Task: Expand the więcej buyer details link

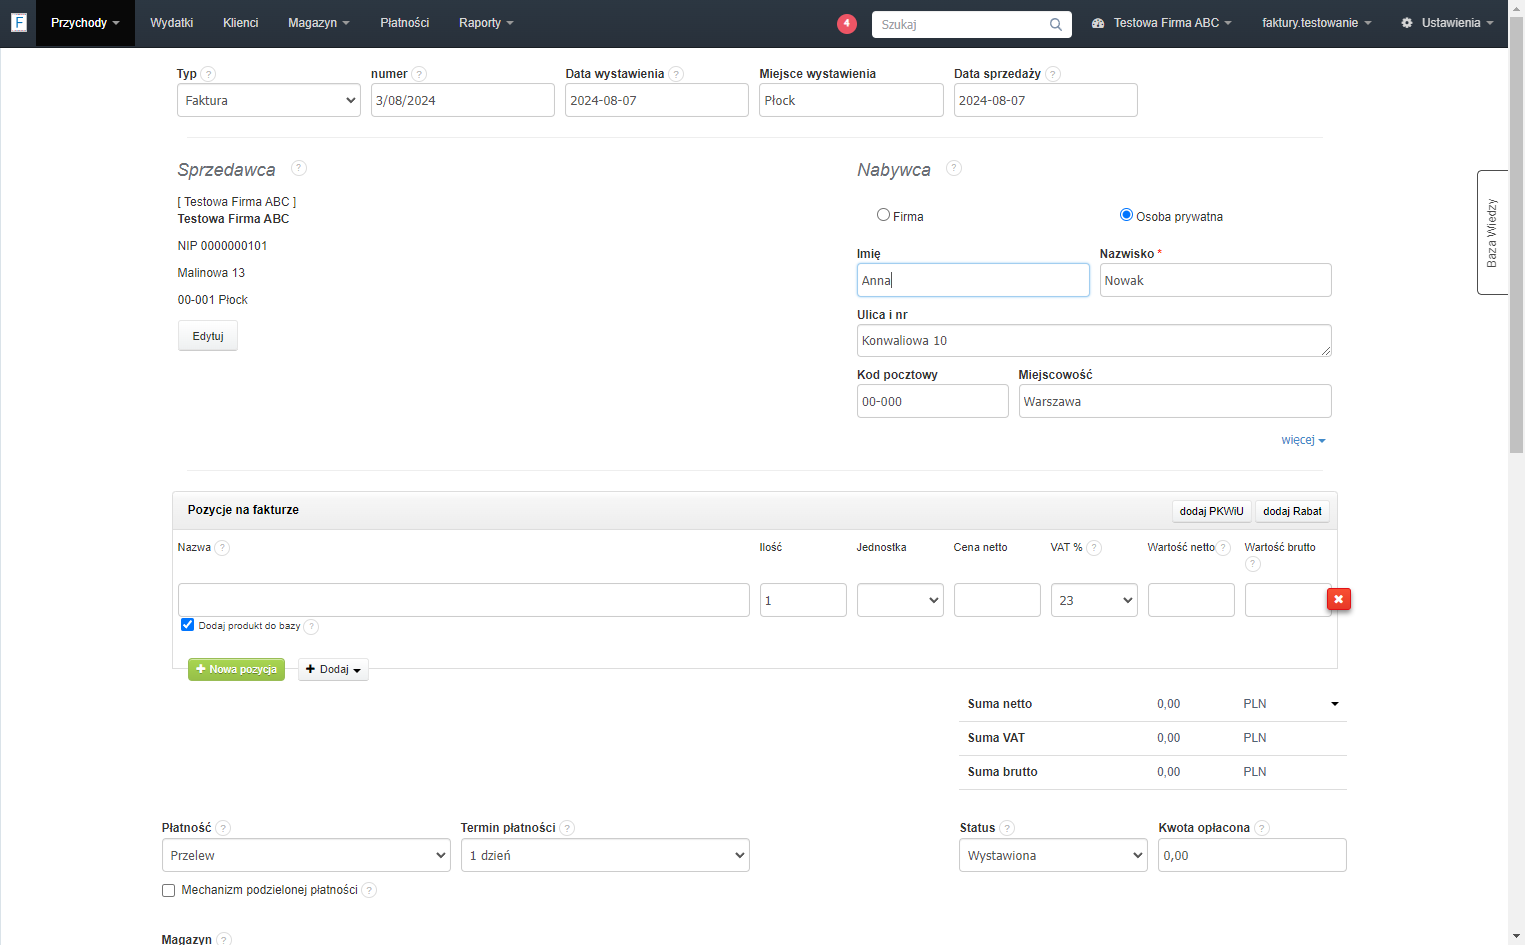Action: point(1303,440)
